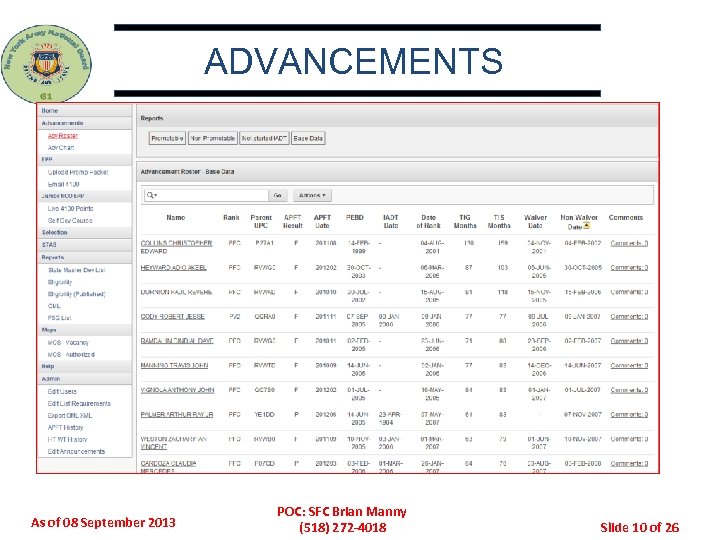Open the Email 4100 link

tap(63, 184)
